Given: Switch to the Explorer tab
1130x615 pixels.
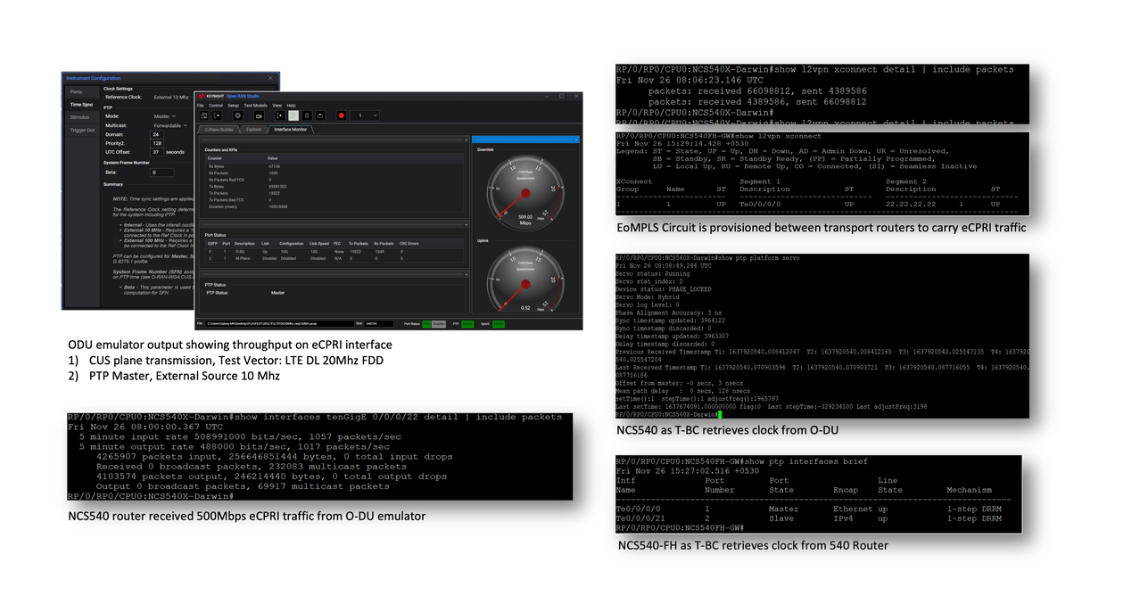Looking at the screenshot, I should pyautogui.click(x=254, y=129).
